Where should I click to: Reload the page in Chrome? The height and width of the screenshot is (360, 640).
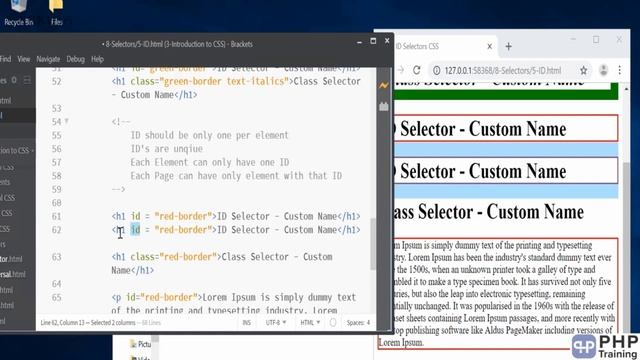[x=416, y=70]
